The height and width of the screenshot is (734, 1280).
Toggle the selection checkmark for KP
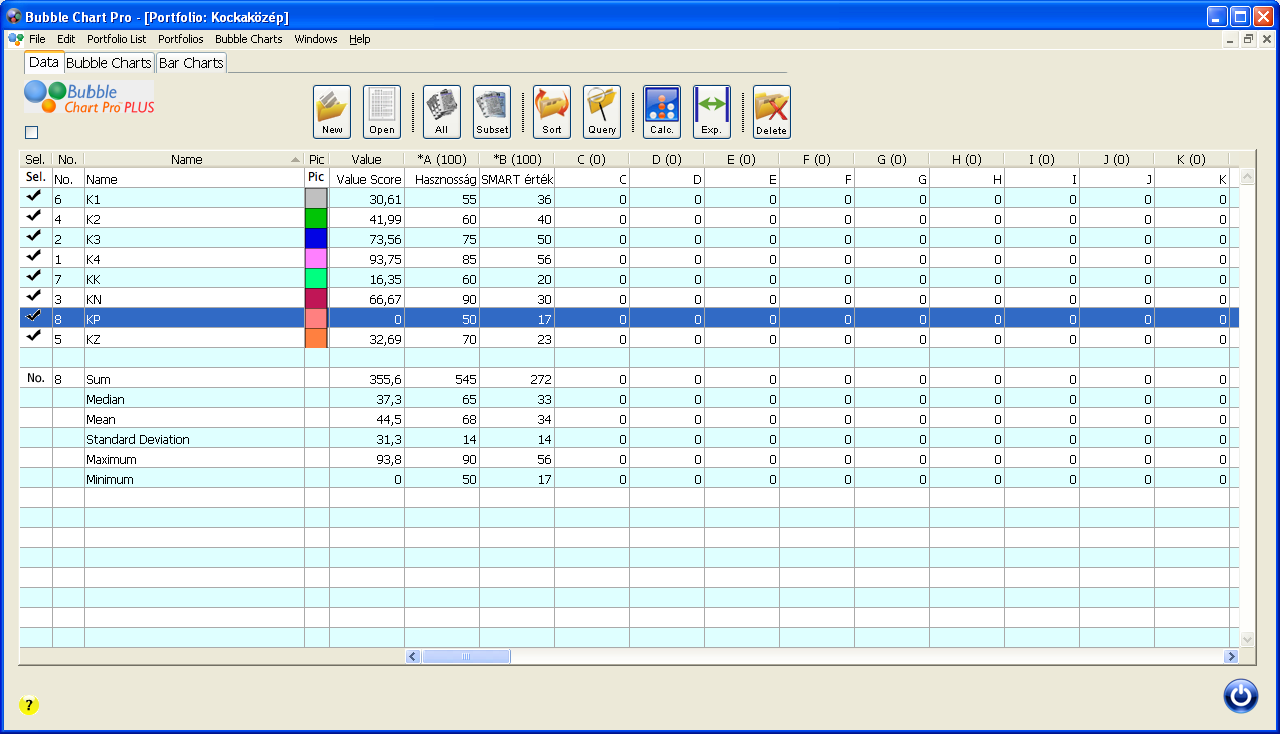tap(35, 318)
